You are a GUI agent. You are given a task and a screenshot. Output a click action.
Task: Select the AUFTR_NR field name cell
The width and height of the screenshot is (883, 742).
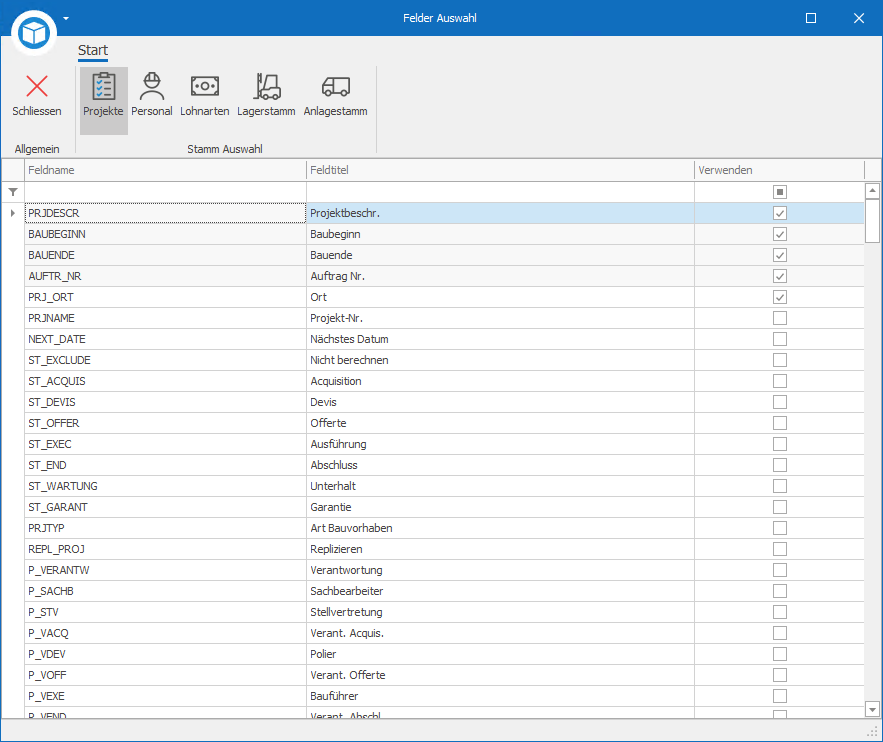point(165,276)
